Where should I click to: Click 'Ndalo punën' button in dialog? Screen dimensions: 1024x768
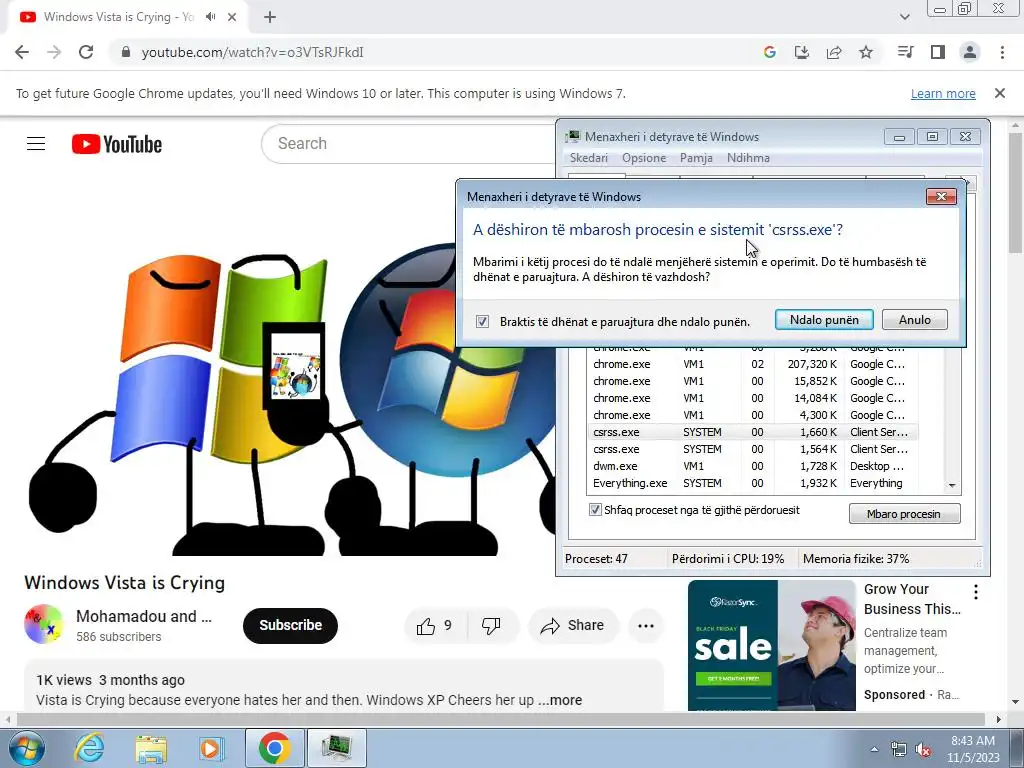(824, 320)
